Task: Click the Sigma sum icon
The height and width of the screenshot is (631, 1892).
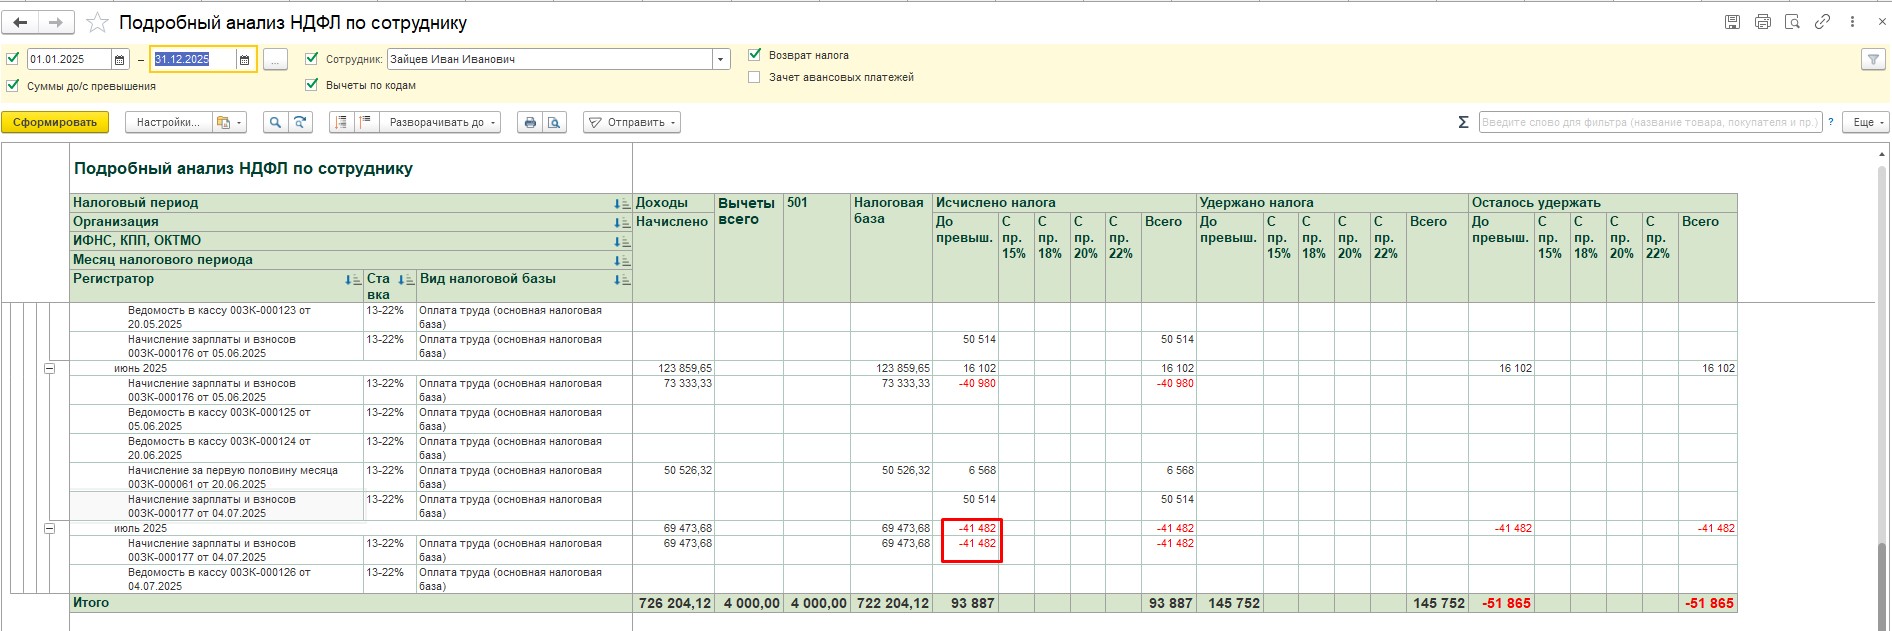Action: (x=1463, y=122)
